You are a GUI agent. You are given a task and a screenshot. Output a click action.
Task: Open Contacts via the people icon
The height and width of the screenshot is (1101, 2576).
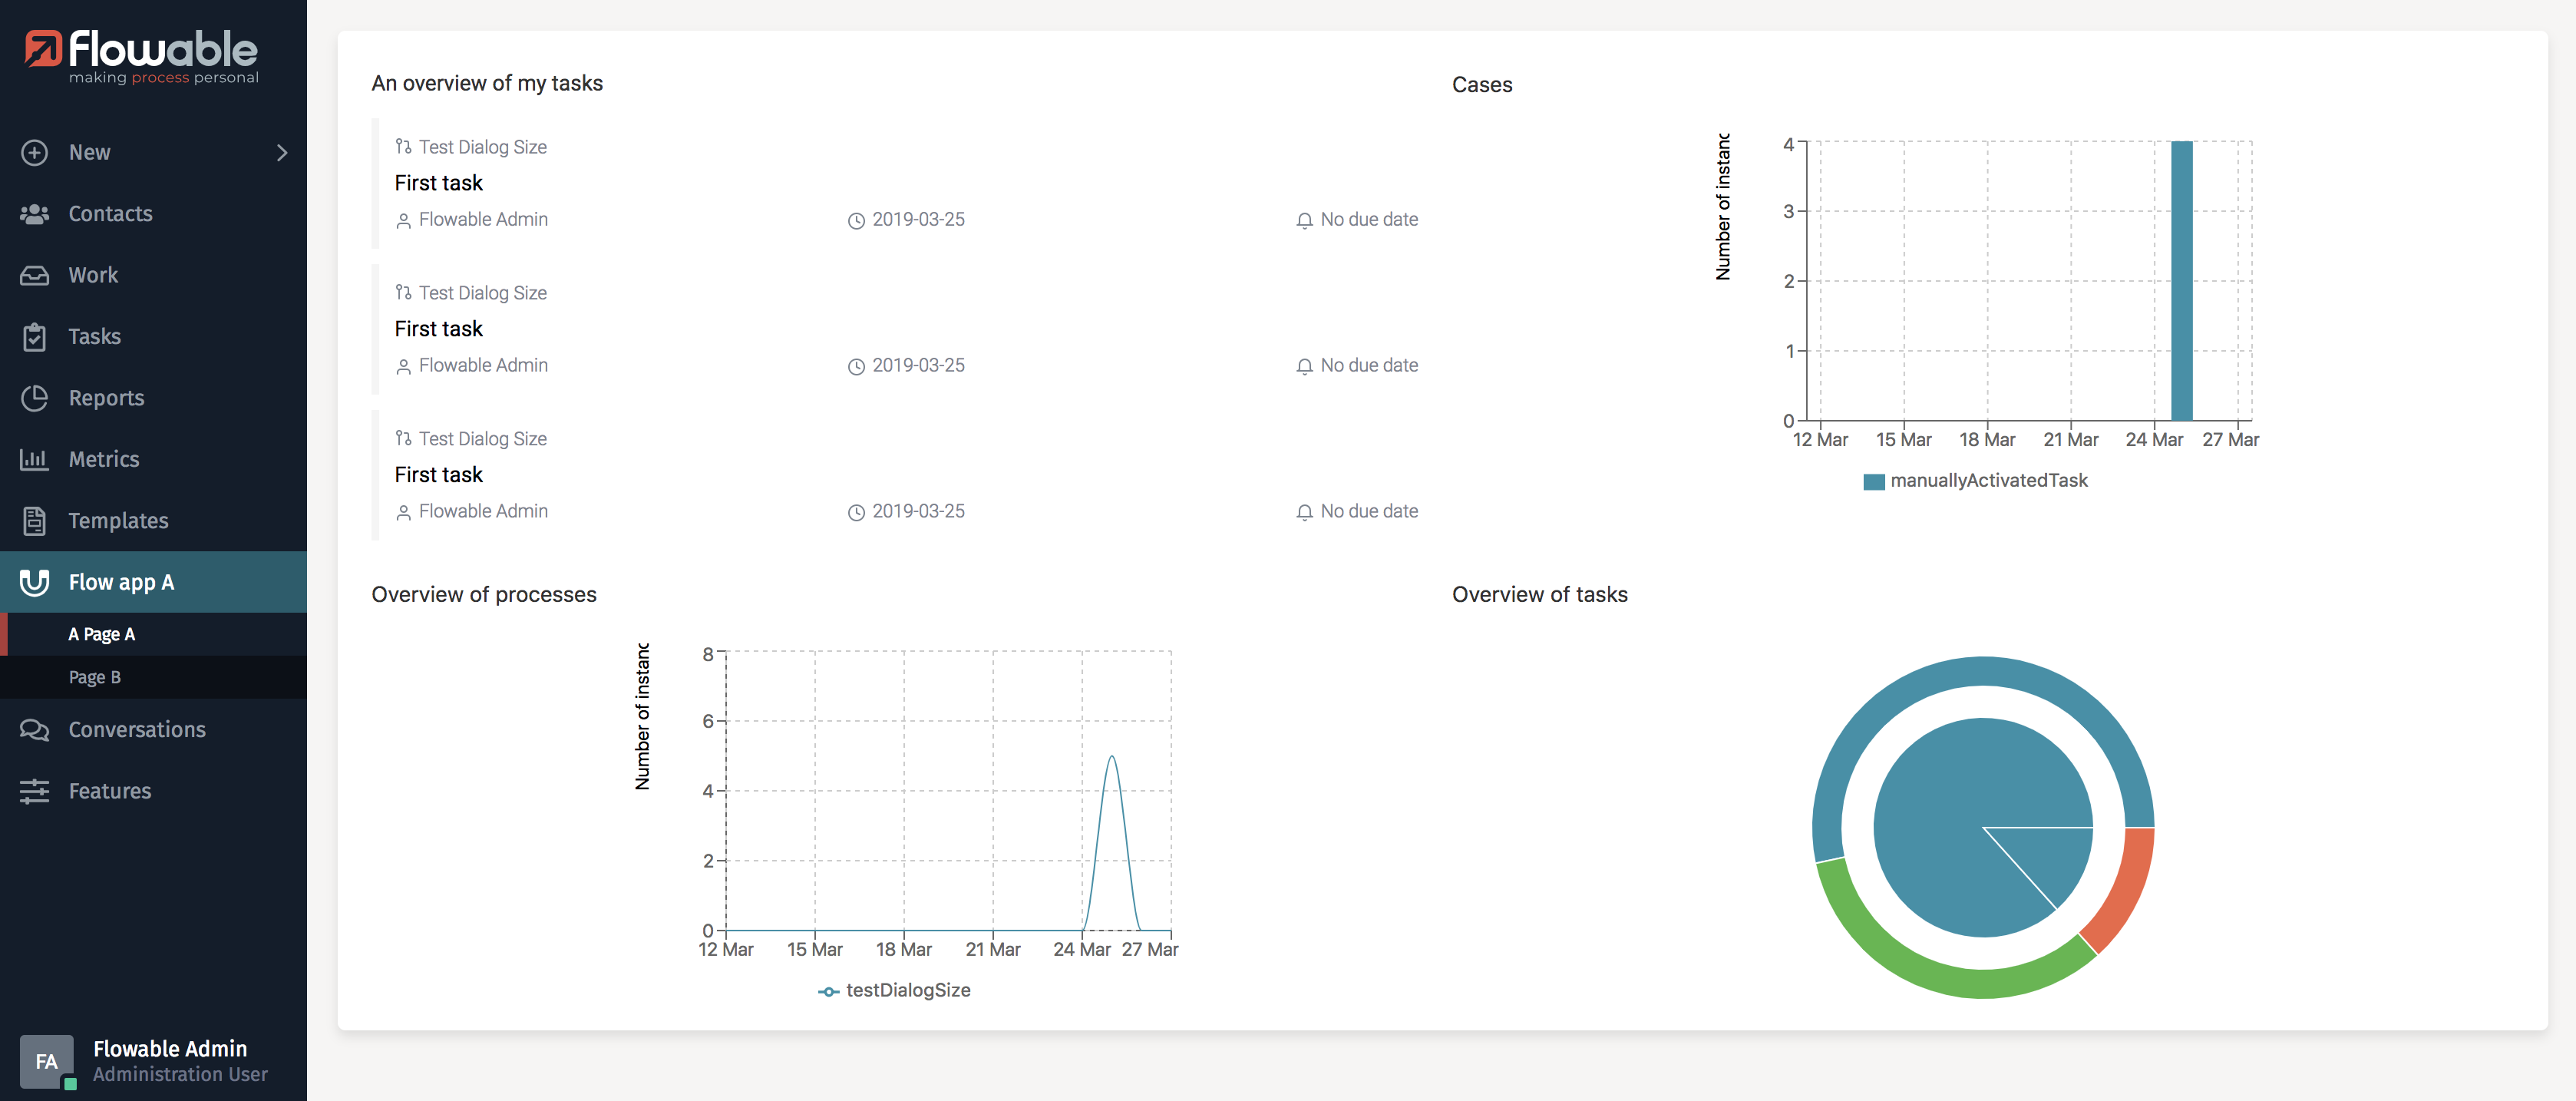click(34, 214)
